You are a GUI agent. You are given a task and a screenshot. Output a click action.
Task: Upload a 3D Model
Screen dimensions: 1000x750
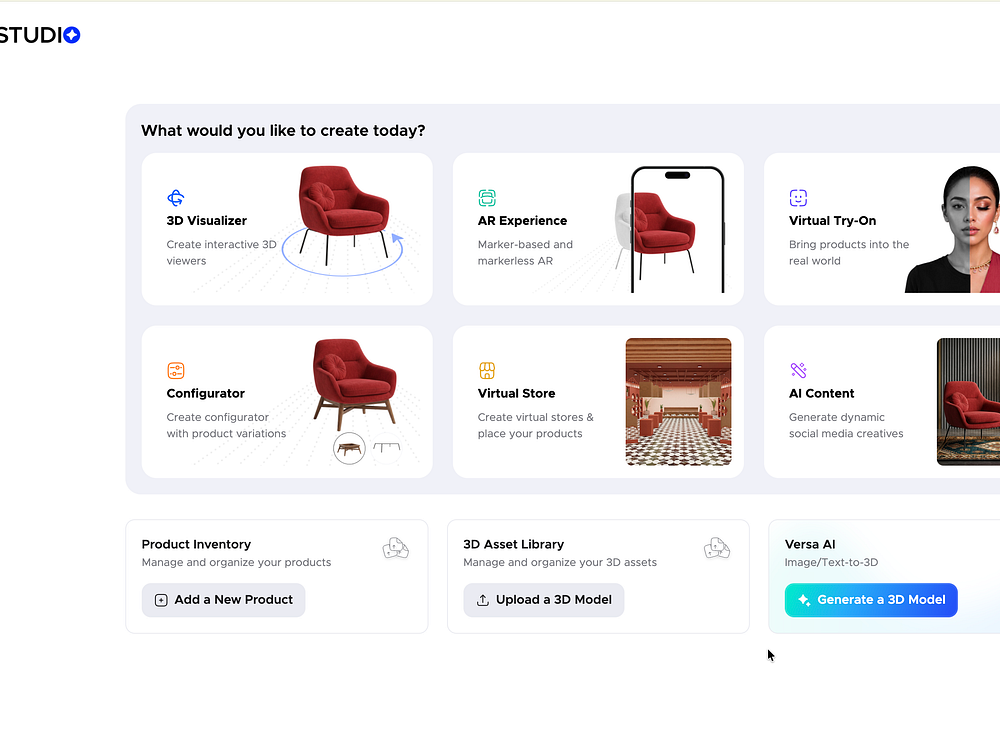point(543,600)
